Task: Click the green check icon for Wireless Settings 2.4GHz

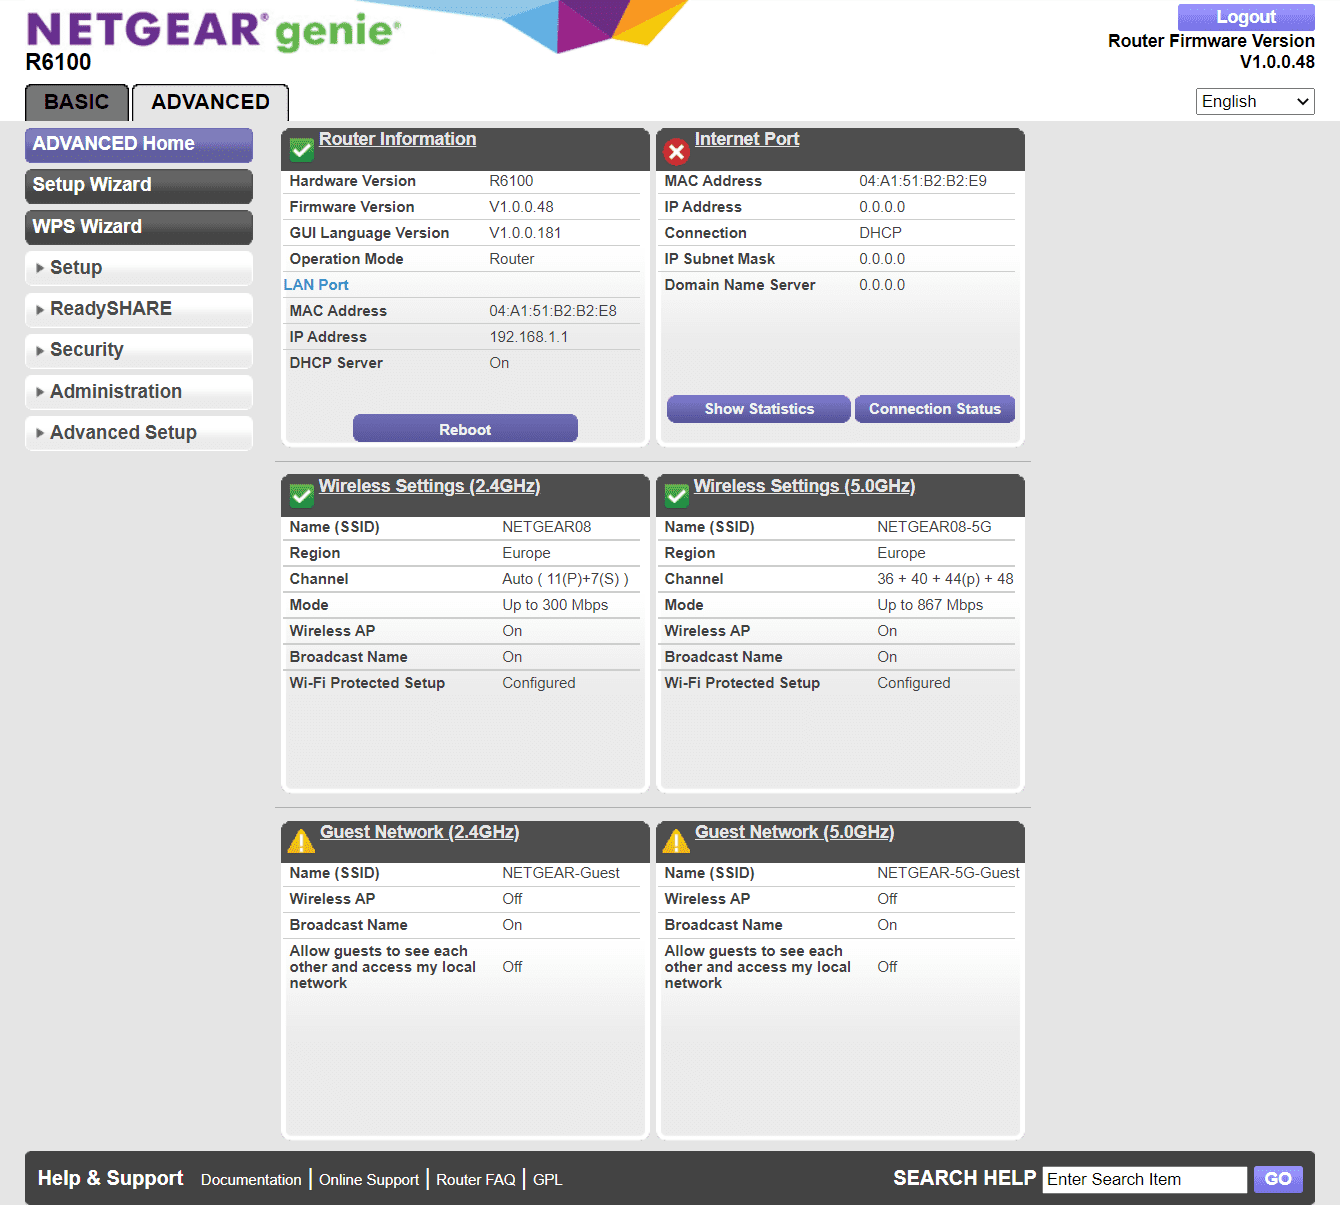Action: click(301, 496)
